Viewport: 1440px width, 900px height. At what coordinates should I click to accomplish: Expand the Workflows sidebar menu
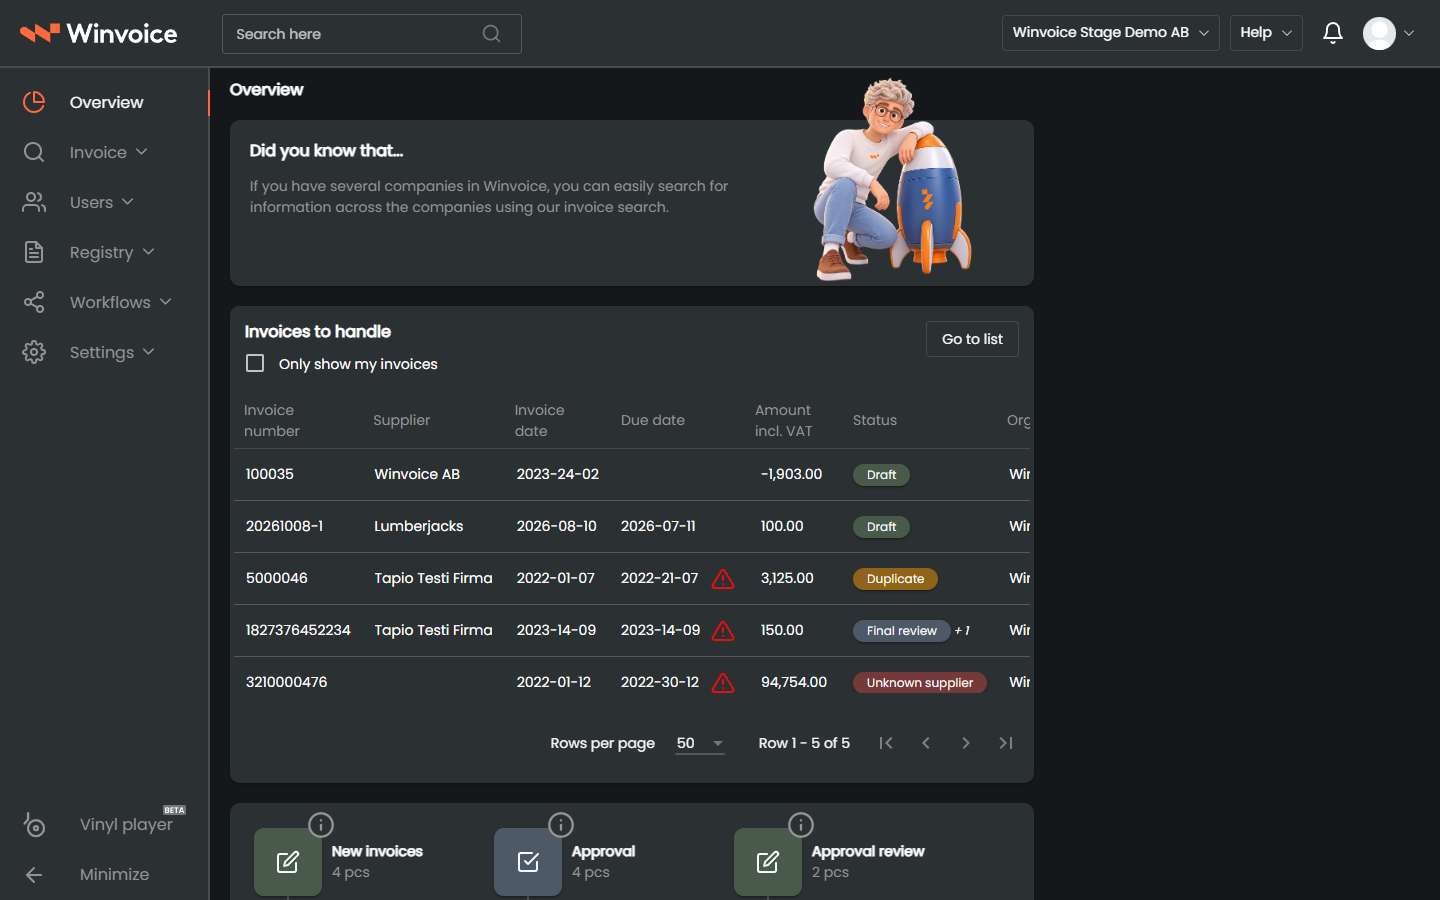[x=120, y=302]
